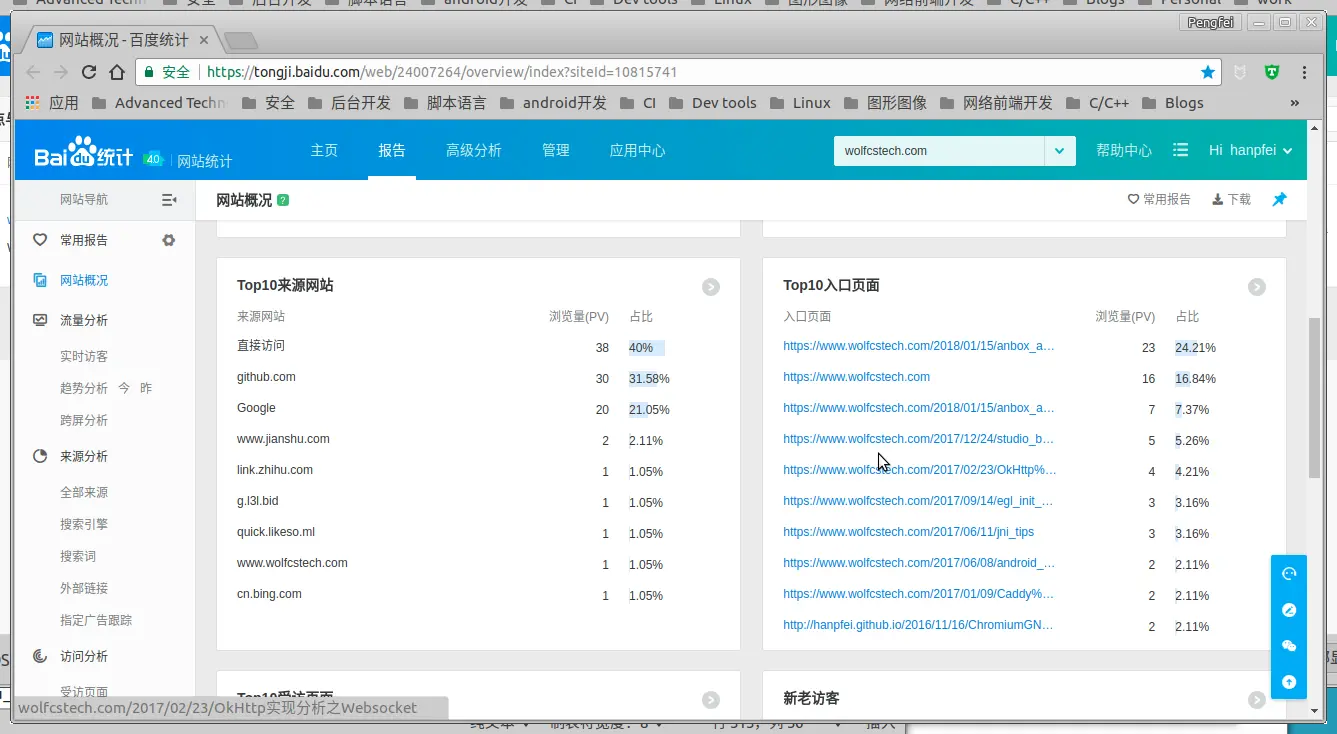Open 搜索词 in sidebar
This screenshot has height=734, width=1337.
[x=78, y=556]
